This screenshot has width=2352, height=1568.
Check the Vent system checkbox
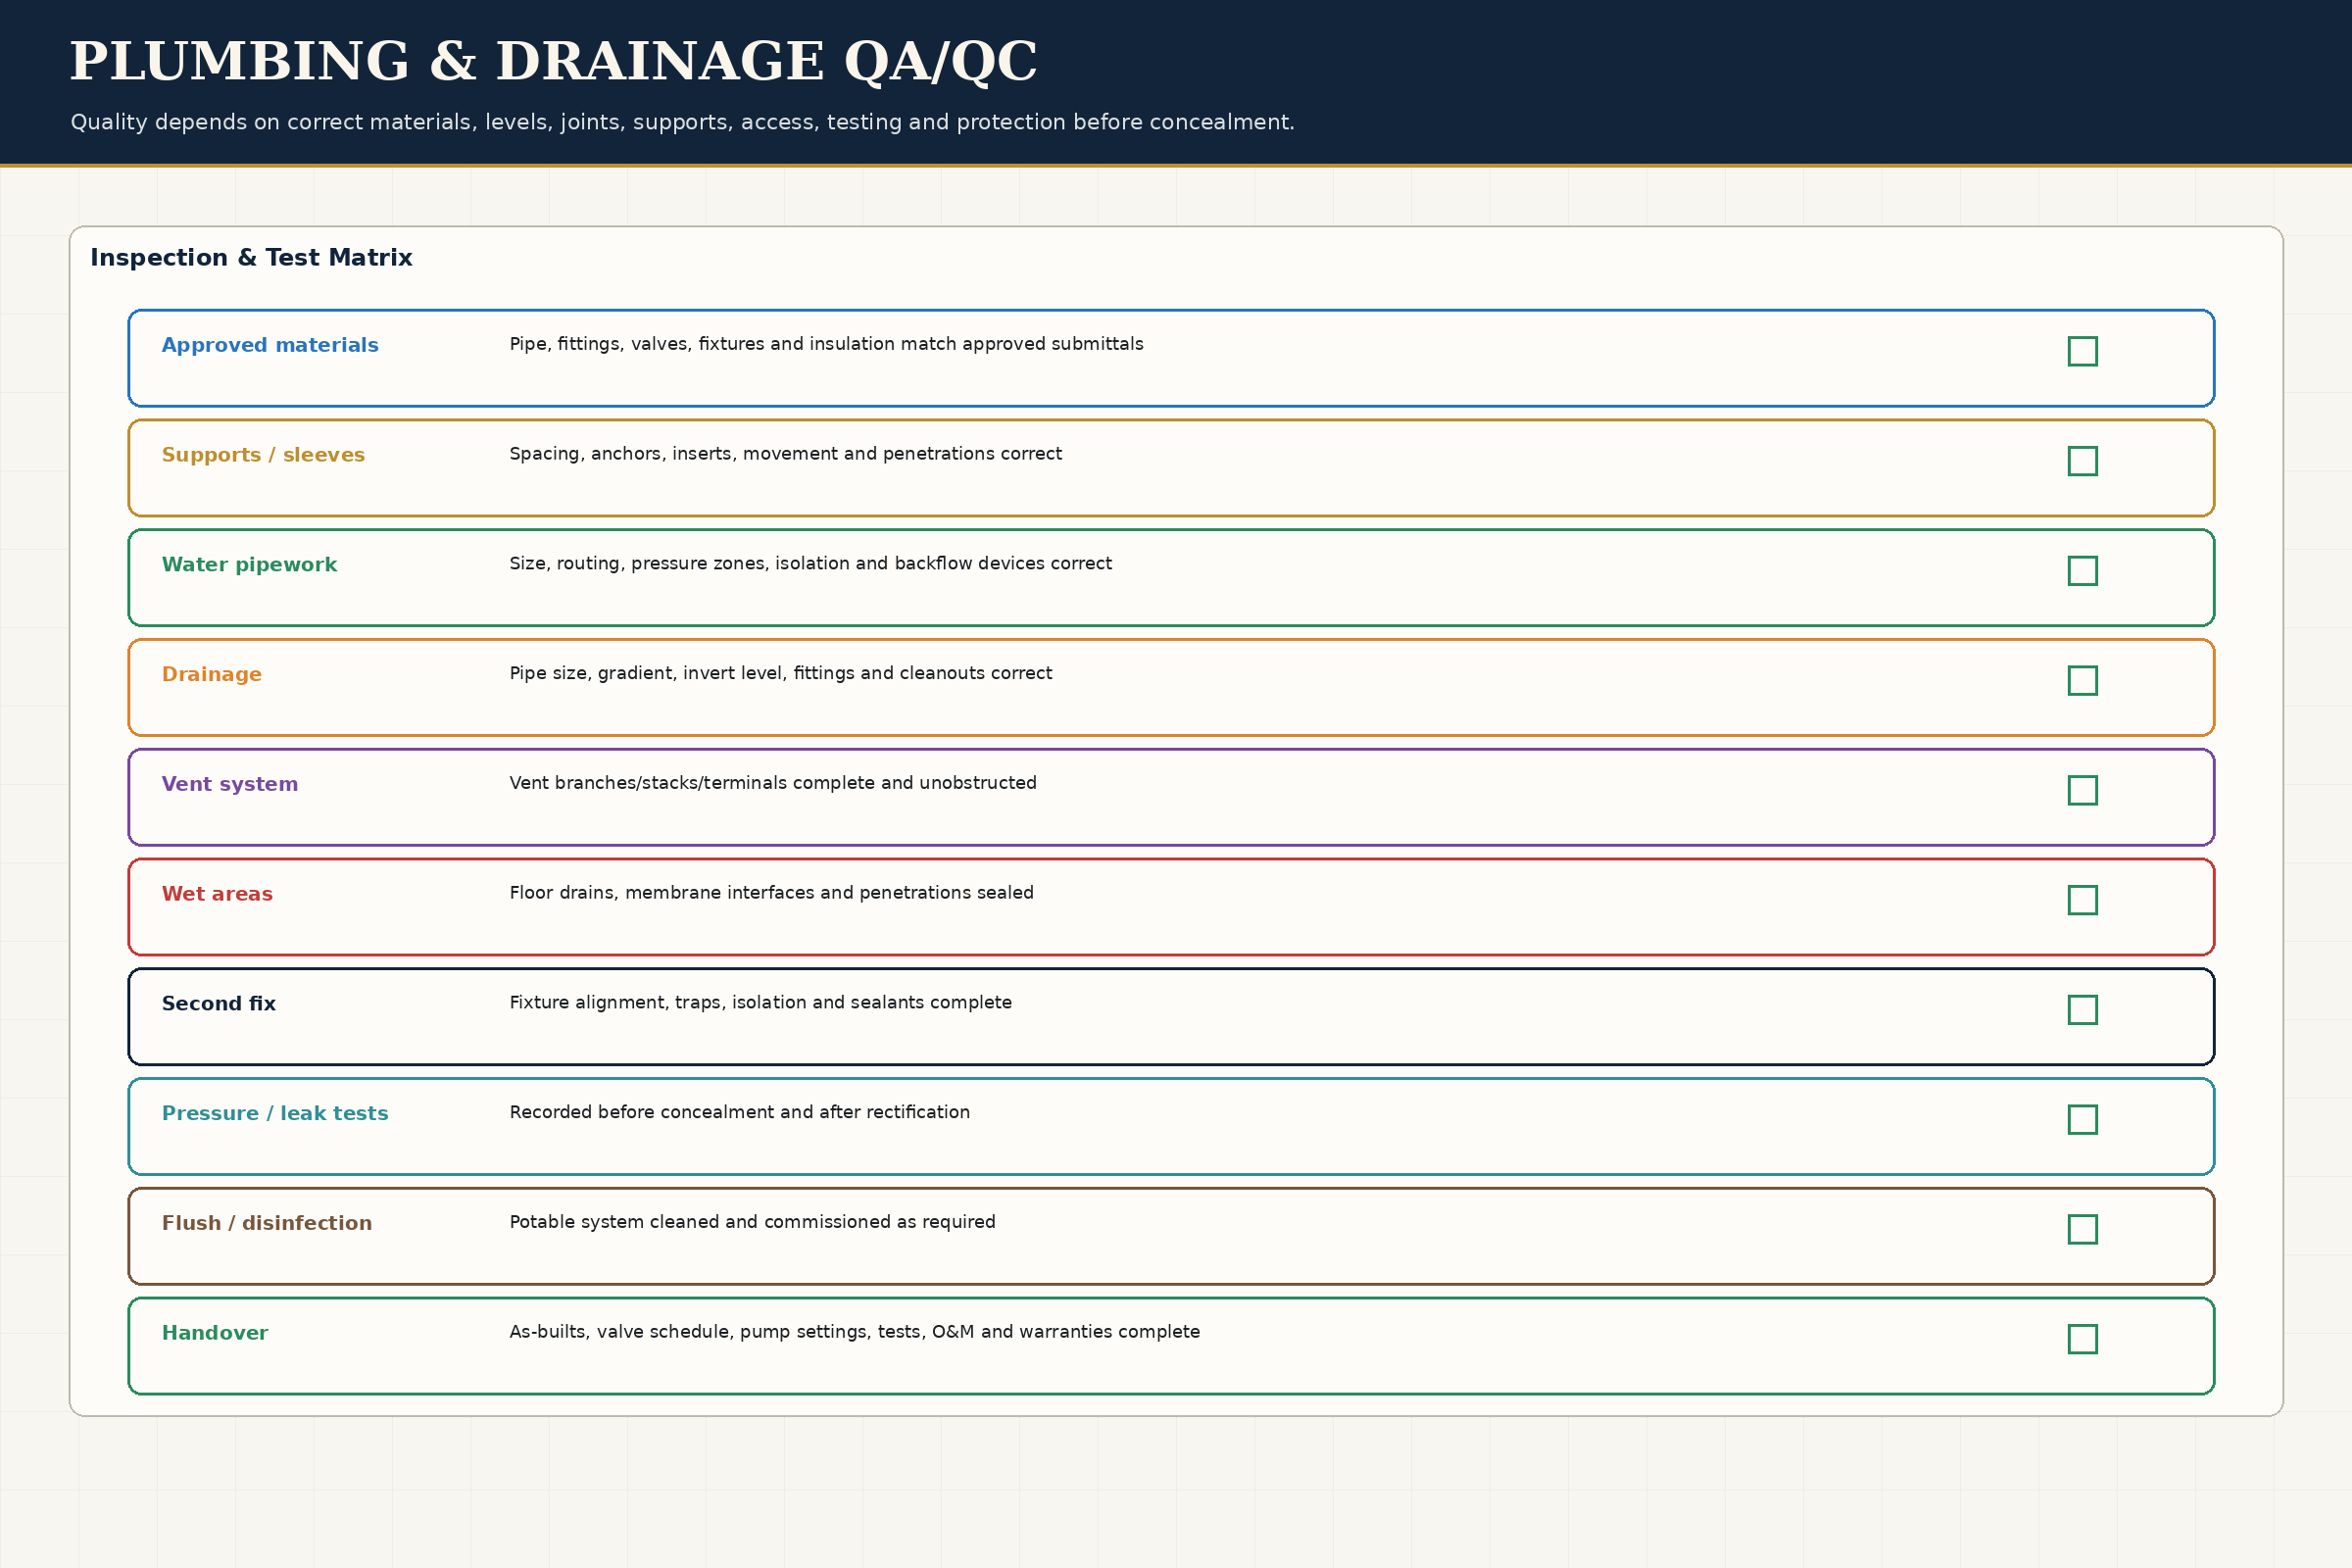(2083, 790)
